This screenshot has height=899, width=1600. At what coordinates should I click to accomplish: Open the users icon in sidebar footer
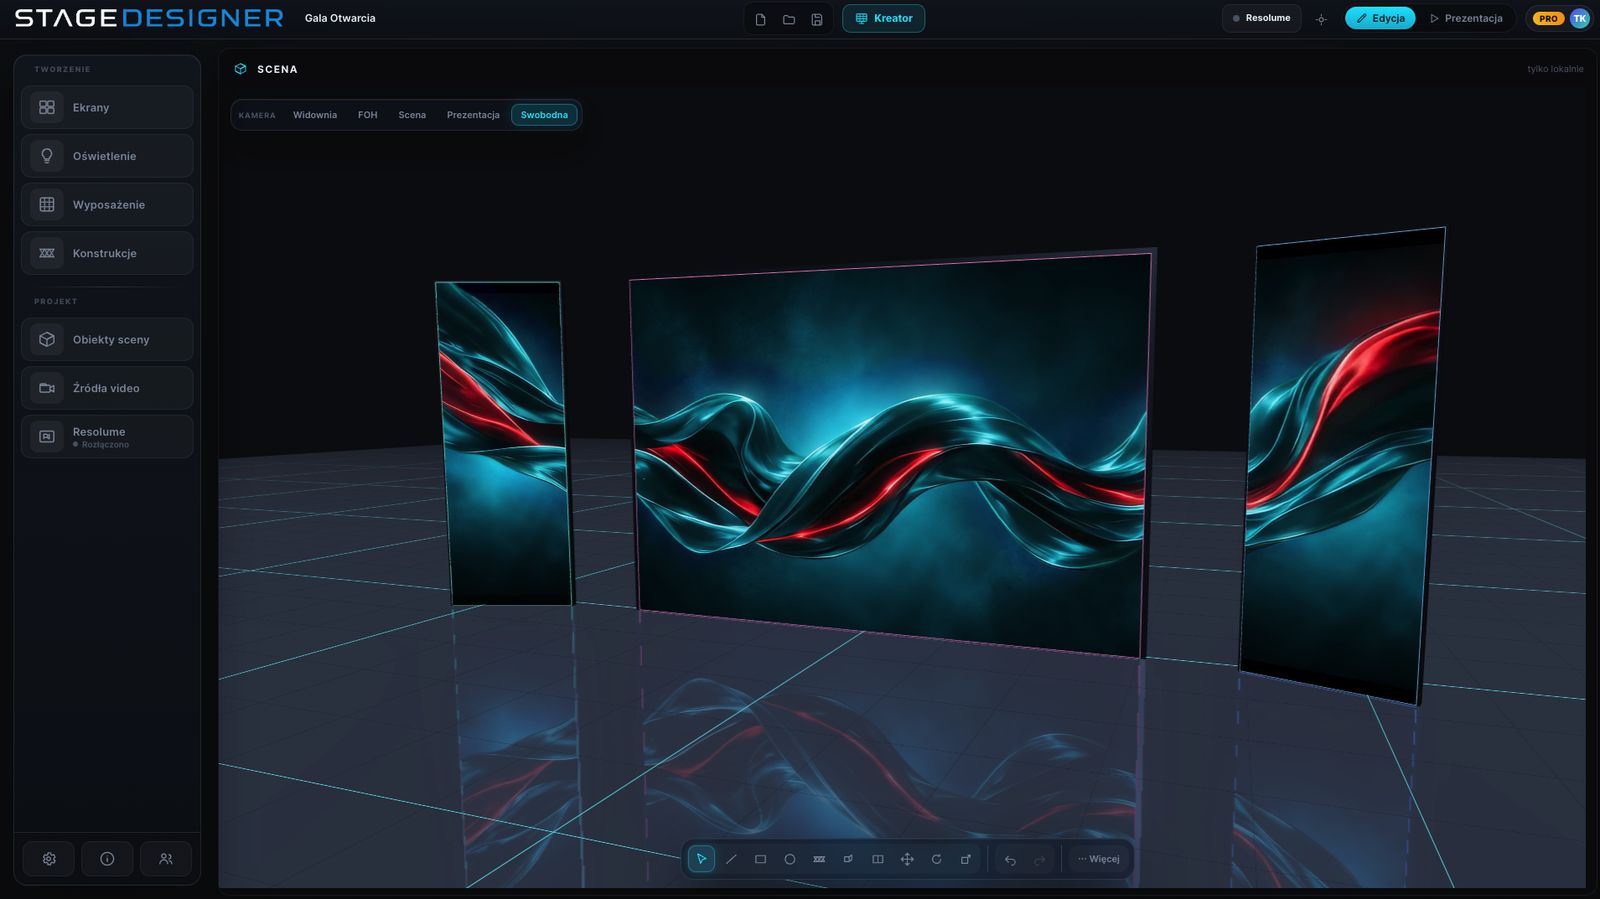[x=166, y=859]
